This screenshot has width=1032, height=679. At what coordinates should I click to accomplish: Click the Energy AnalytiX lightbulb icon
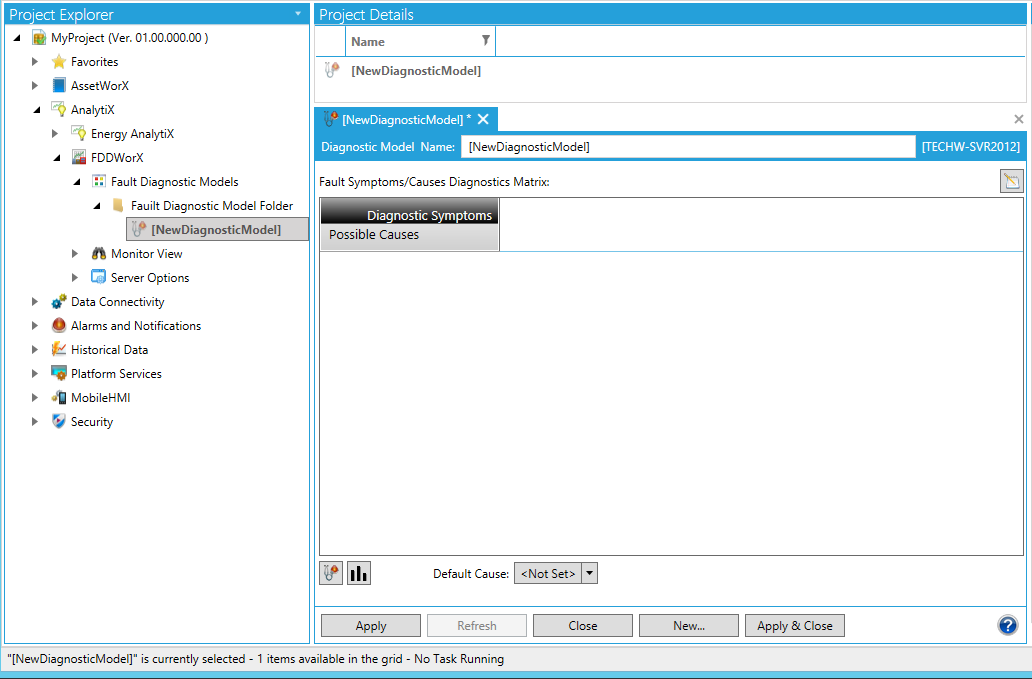[79, 134]
